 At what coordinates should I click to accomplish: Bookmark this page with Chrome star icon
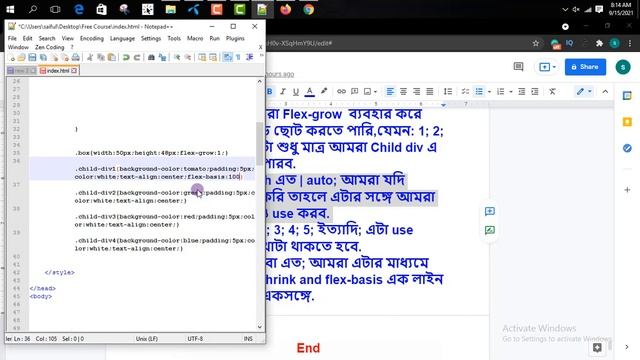536,43
